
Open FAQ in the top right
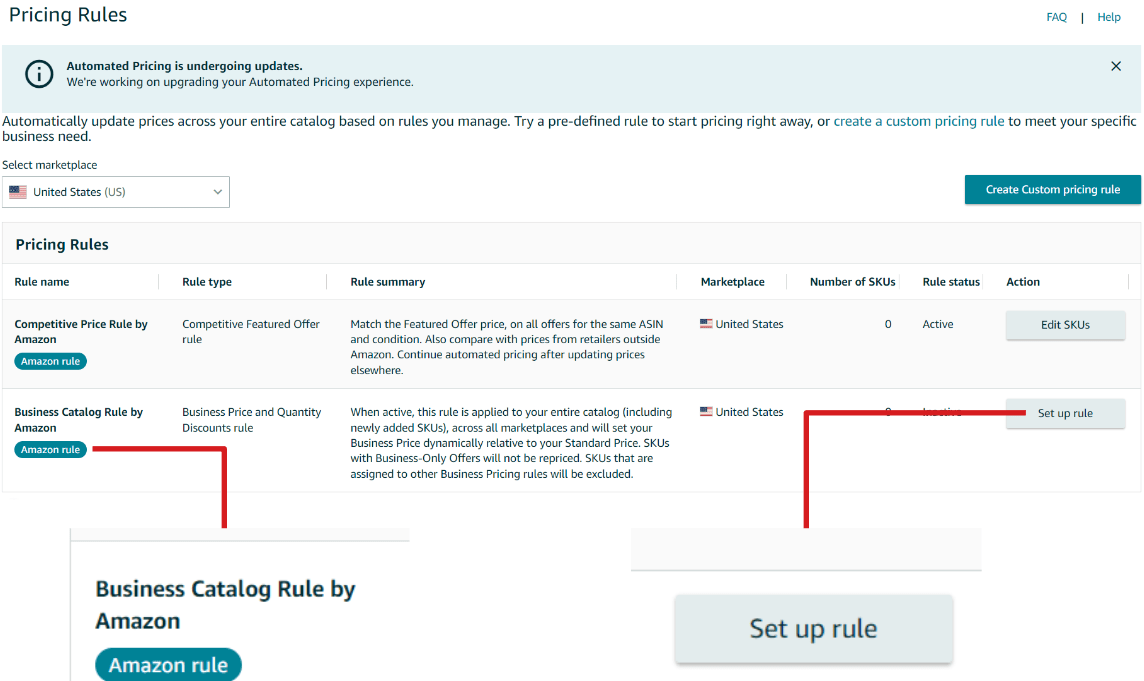click(x=1056, y=16)
